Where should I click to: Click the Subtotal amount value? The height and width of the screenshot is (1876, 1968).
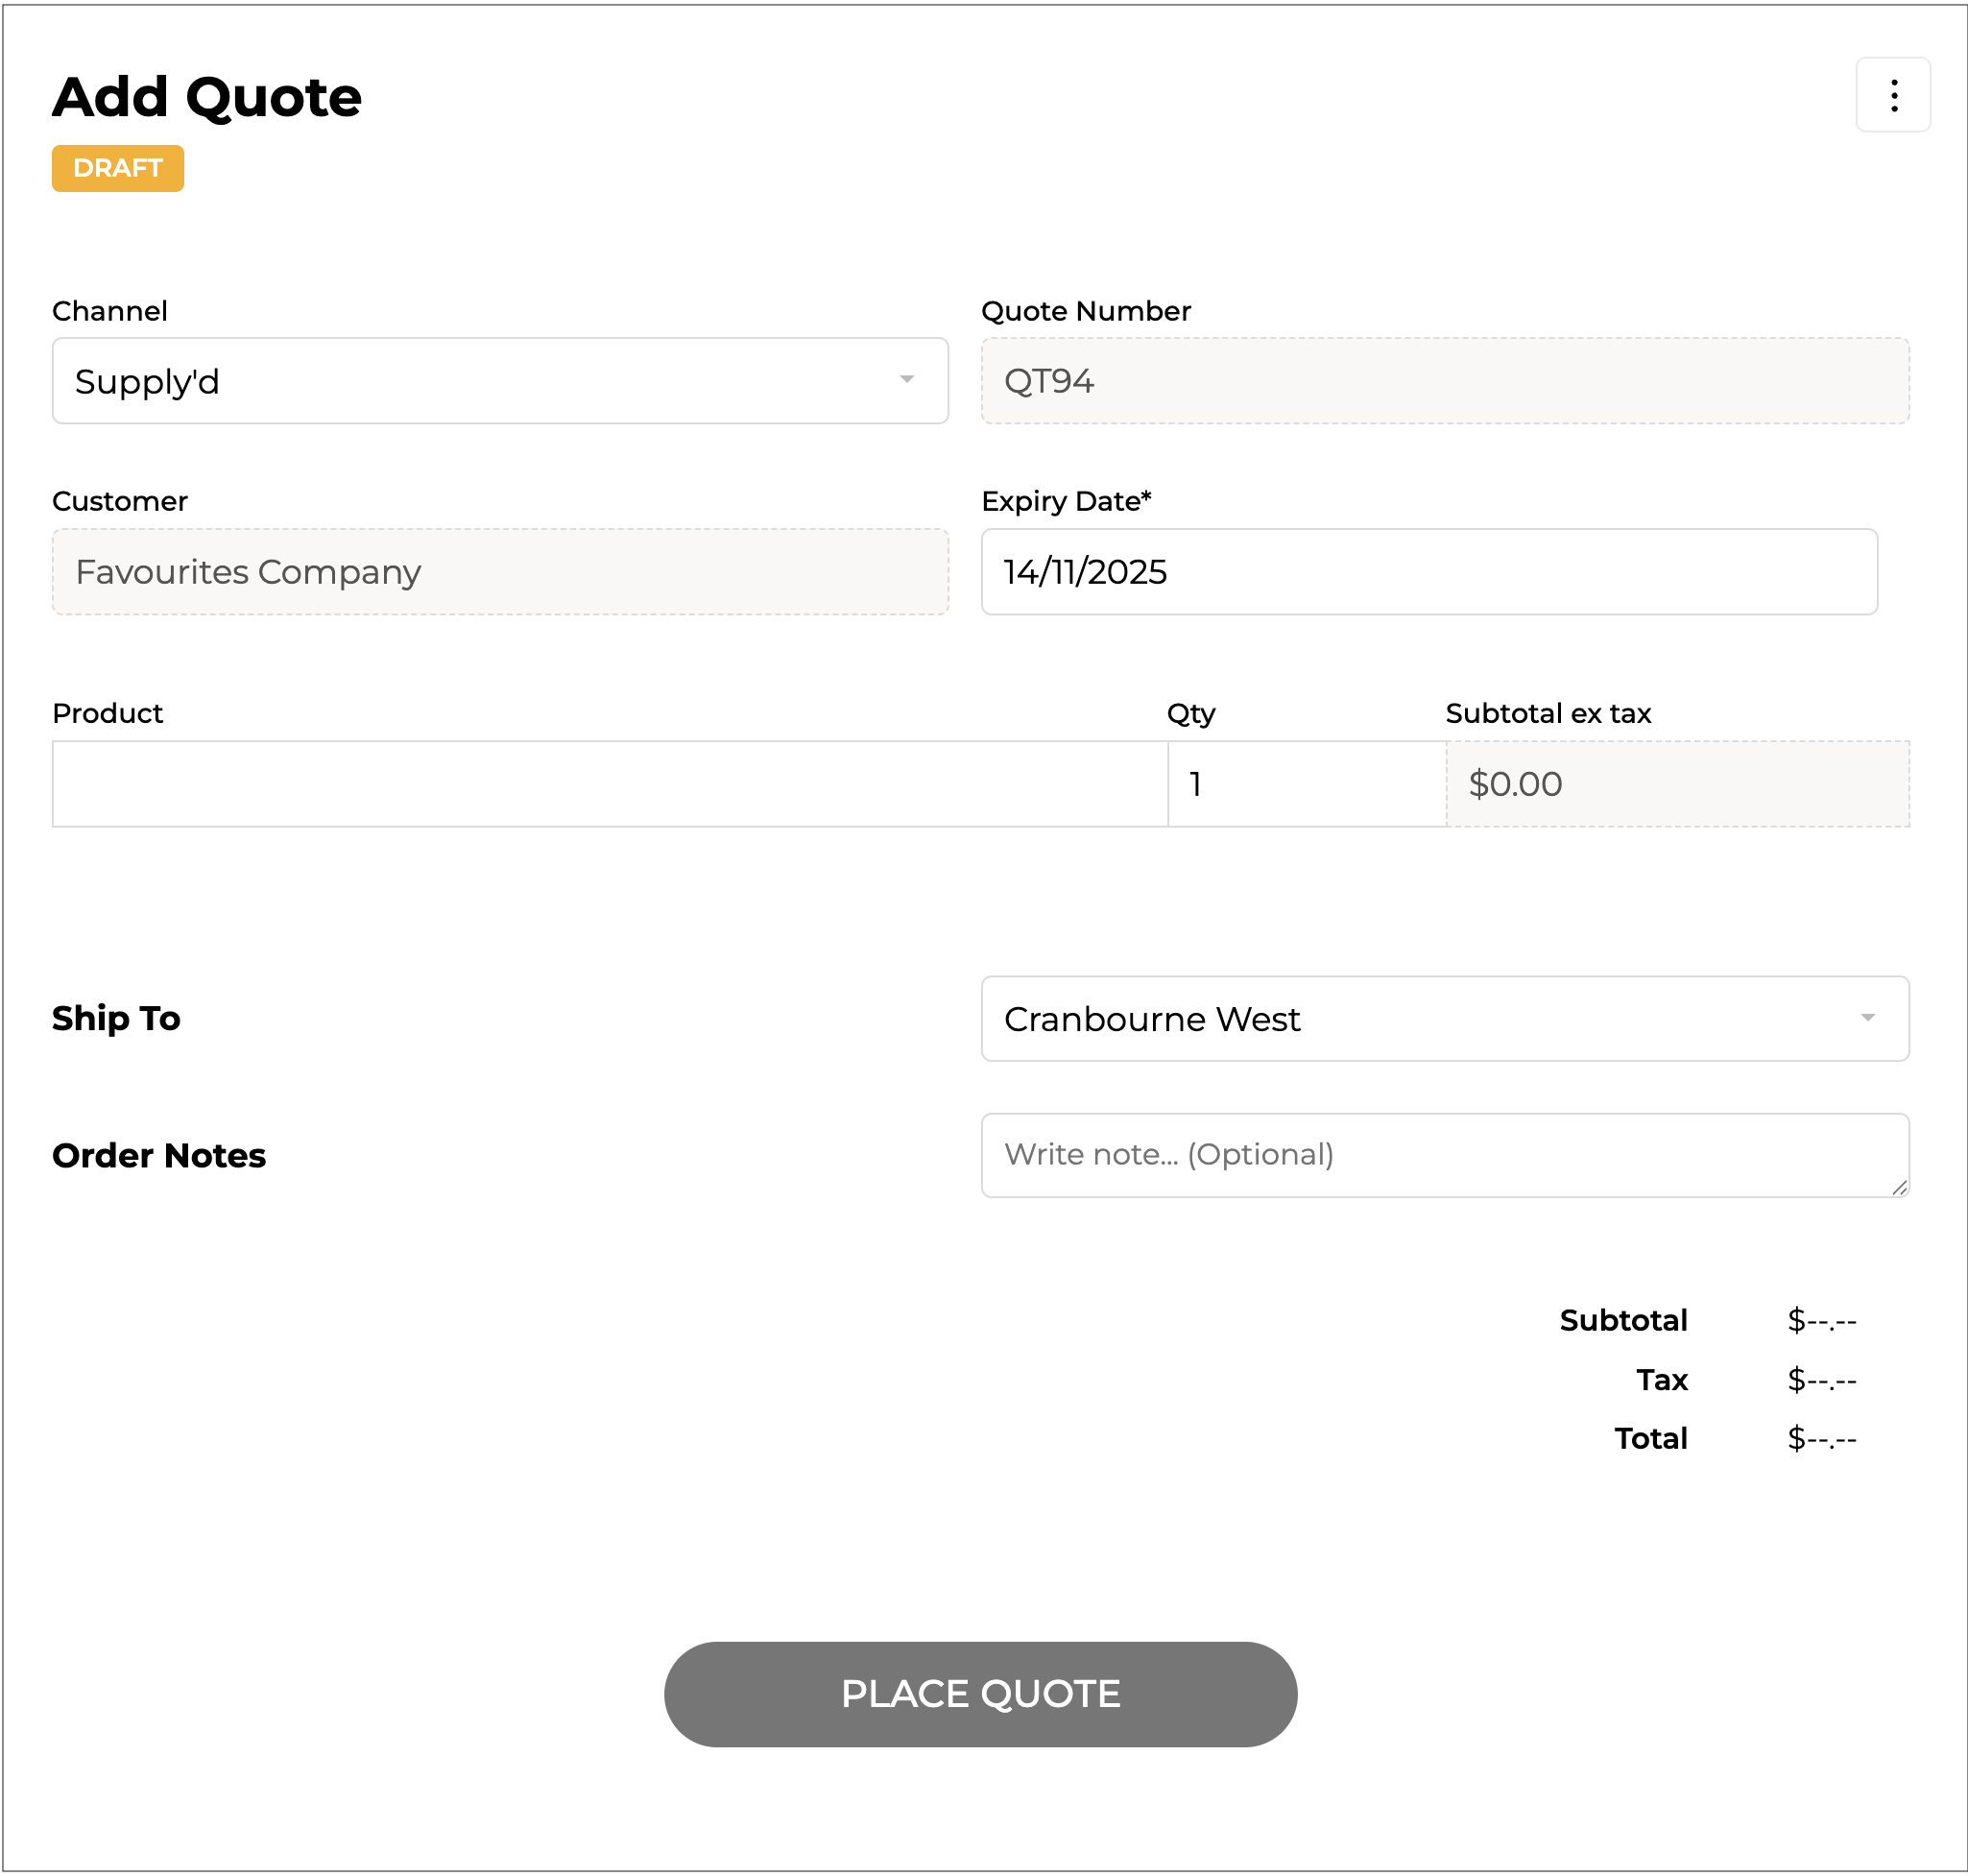coord(1821,1321)
